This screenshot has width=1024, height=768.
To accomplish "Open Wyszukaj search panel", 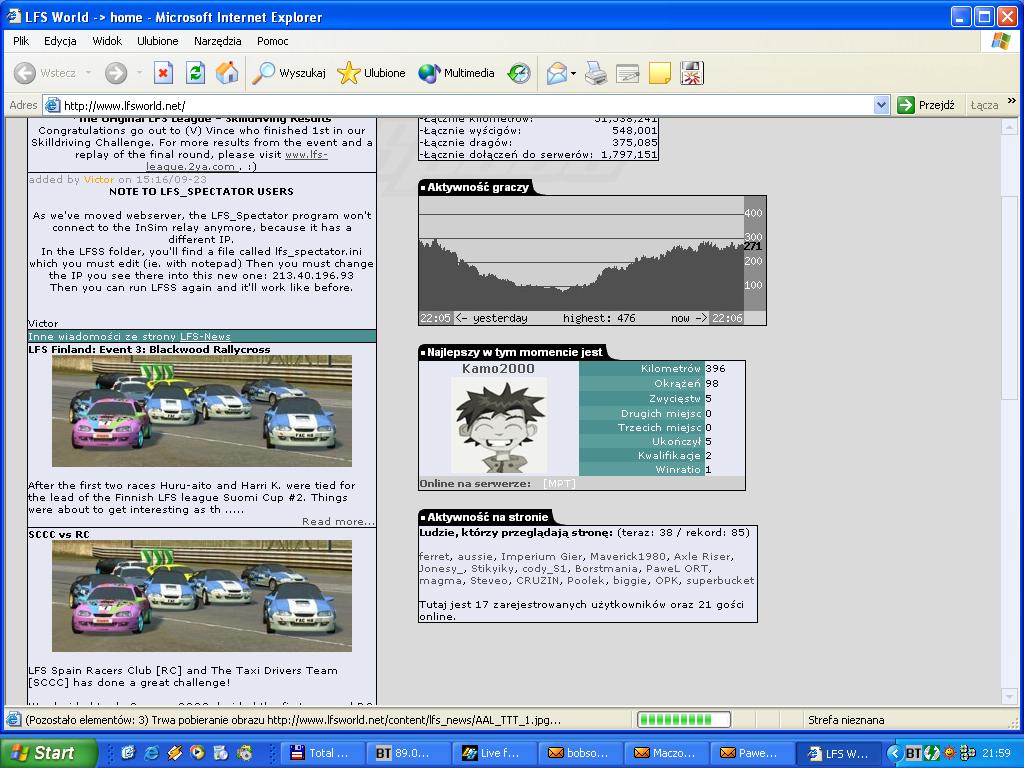I will pos(289,73).
